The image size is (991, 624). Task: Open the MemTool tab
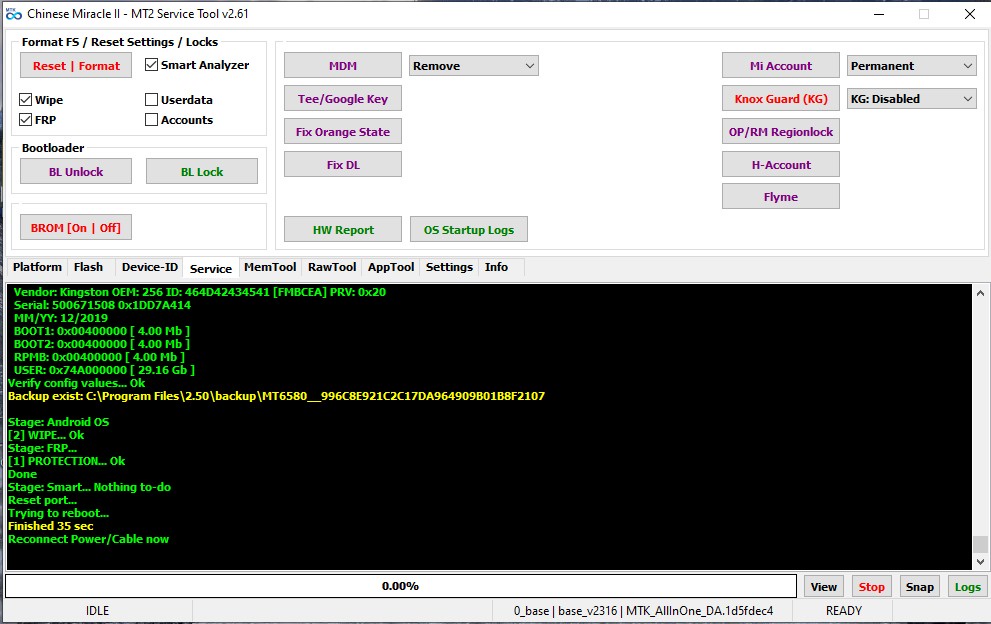pos(270,267)
